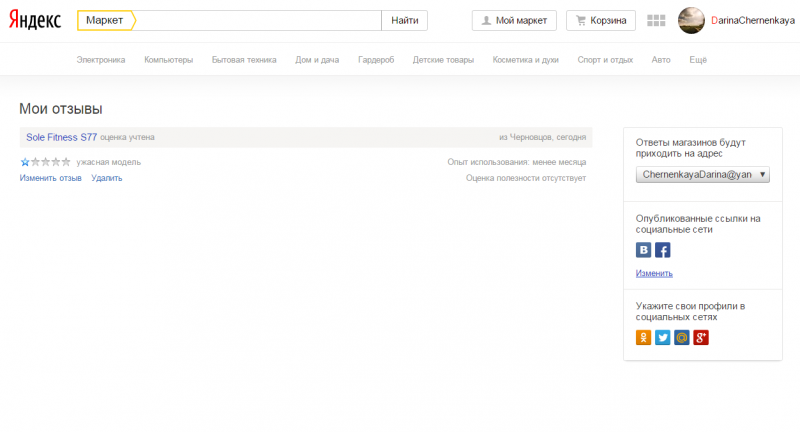
Task: Click Изменить отзыв link
Action: click(51, 178)
